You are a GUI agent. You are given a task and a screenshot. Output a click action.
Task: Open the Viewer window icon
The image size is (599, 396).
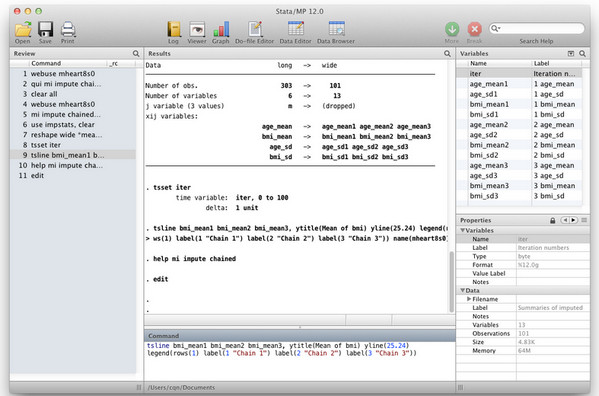(x=197, y=30)
